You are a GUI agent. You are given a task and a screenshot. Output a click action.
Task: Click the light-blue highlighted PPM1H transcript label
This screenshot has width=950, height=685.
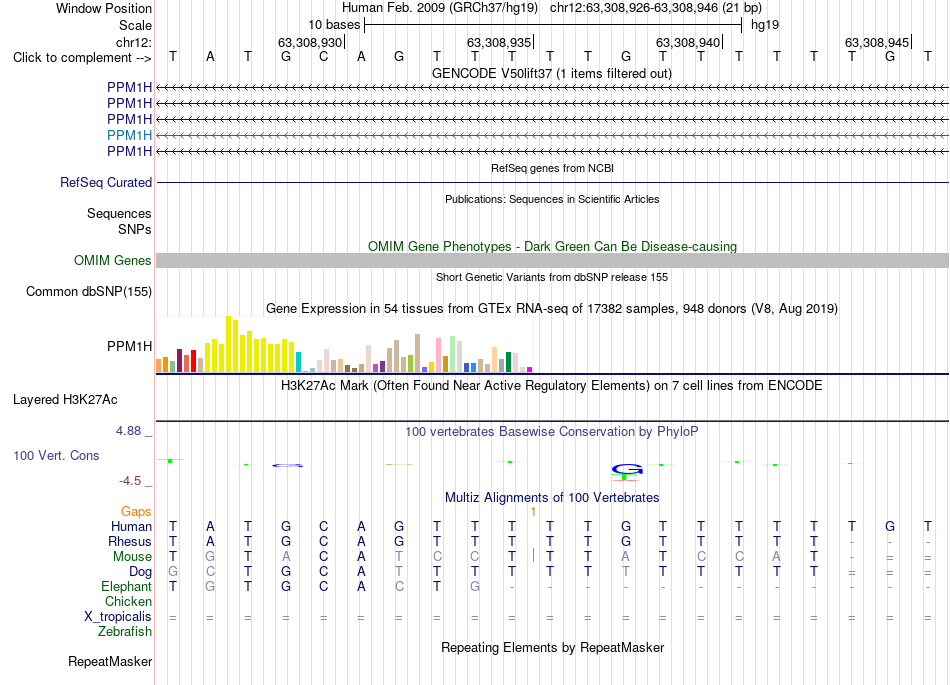(129, 135)
